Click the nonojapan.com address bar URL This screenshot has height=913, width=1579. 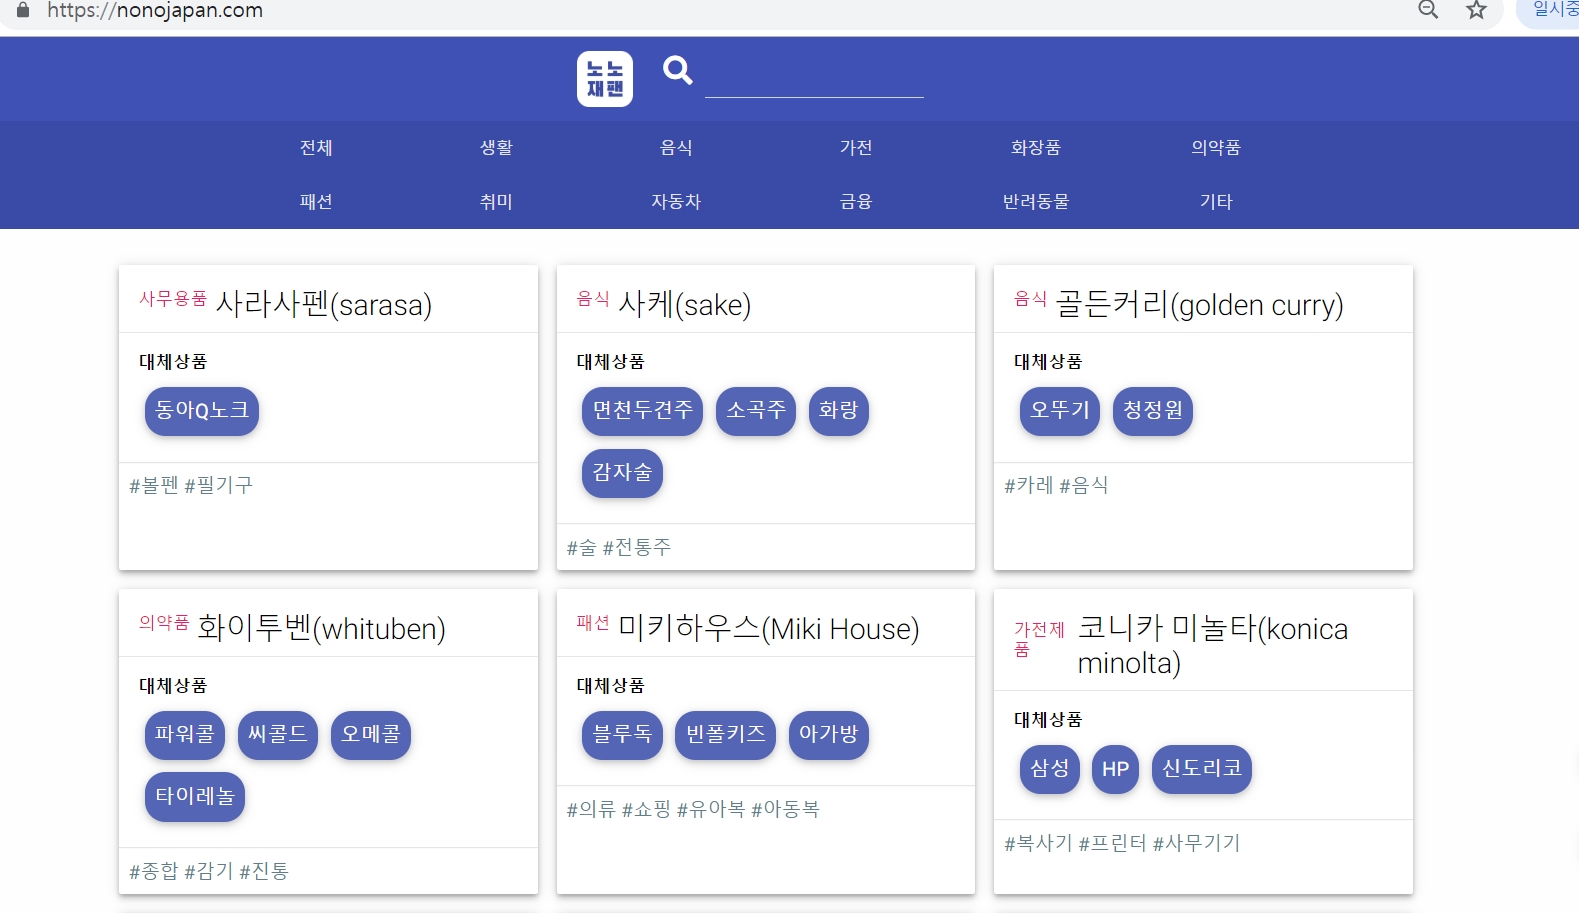point(155,11)
